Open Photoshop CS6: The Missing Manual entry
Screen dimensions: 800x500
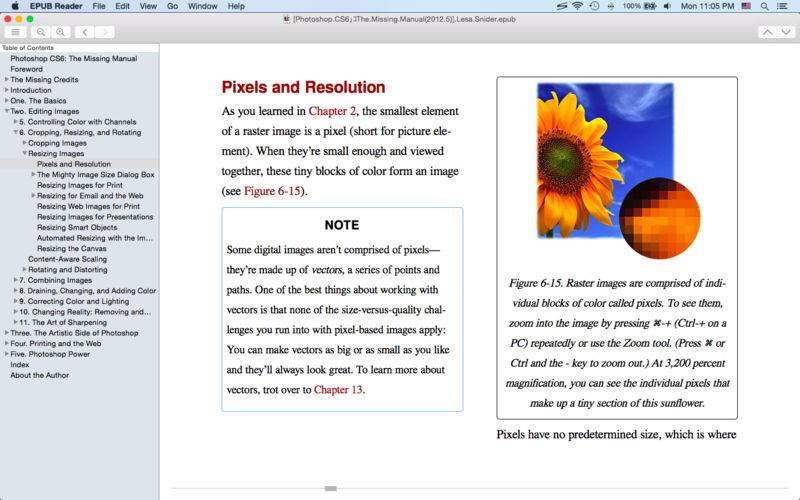coord(73,58)
